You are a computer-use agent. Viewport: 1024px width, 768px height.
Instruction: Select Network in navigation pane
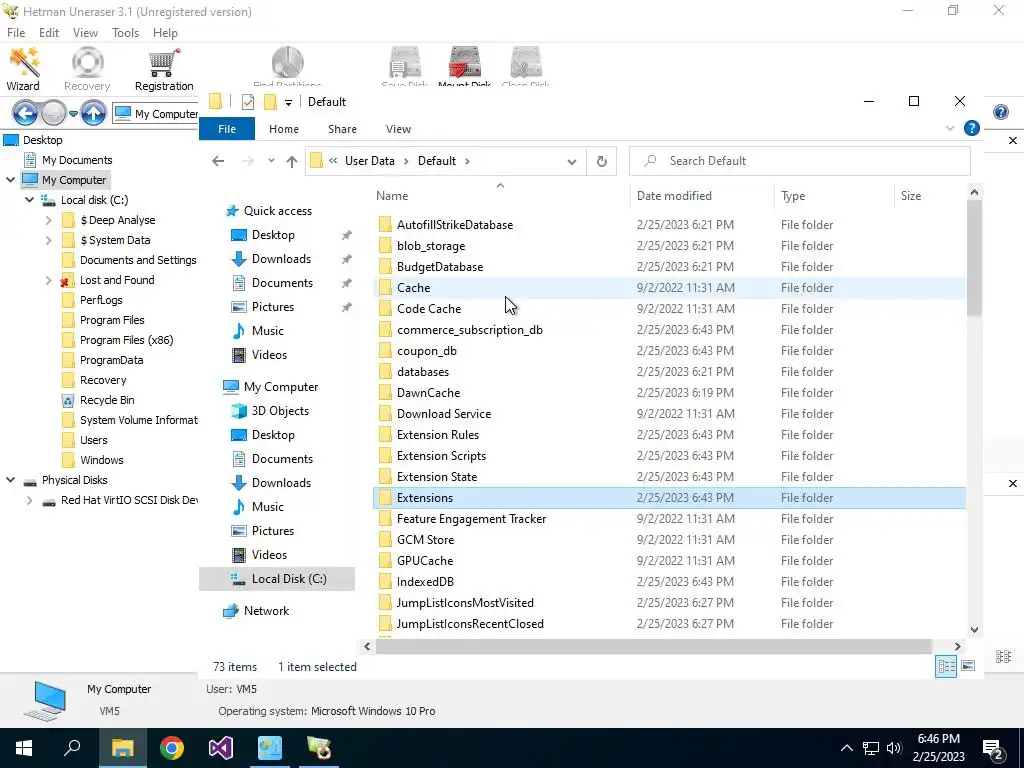pyautogui.click(x=266, y=611)
